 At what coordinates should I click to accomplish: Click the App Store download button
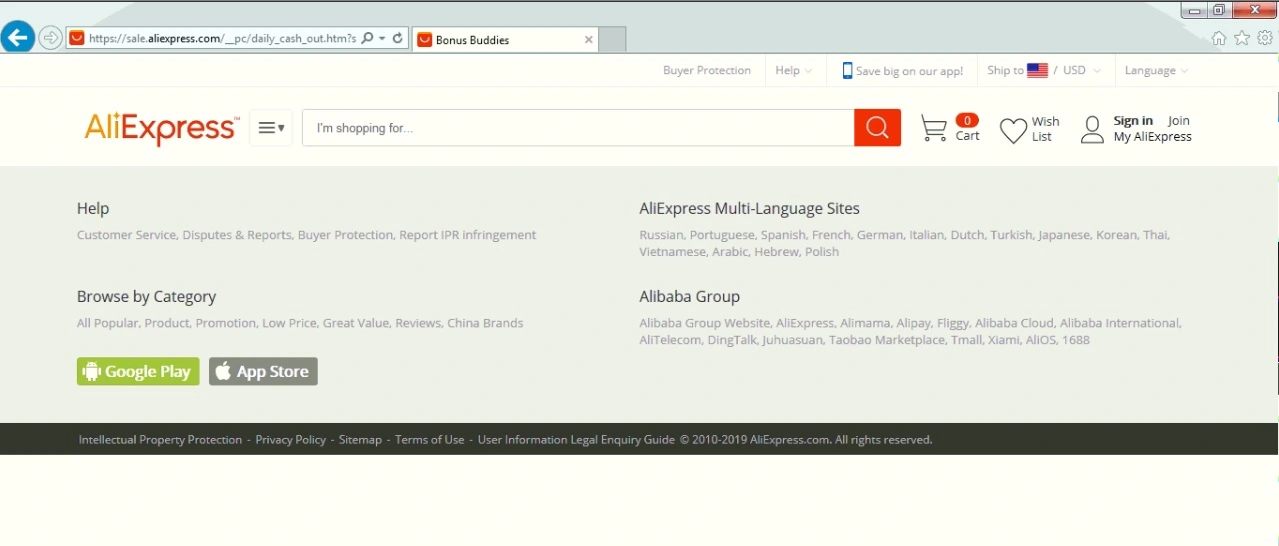pyautogui.click(x=263, y=371)
